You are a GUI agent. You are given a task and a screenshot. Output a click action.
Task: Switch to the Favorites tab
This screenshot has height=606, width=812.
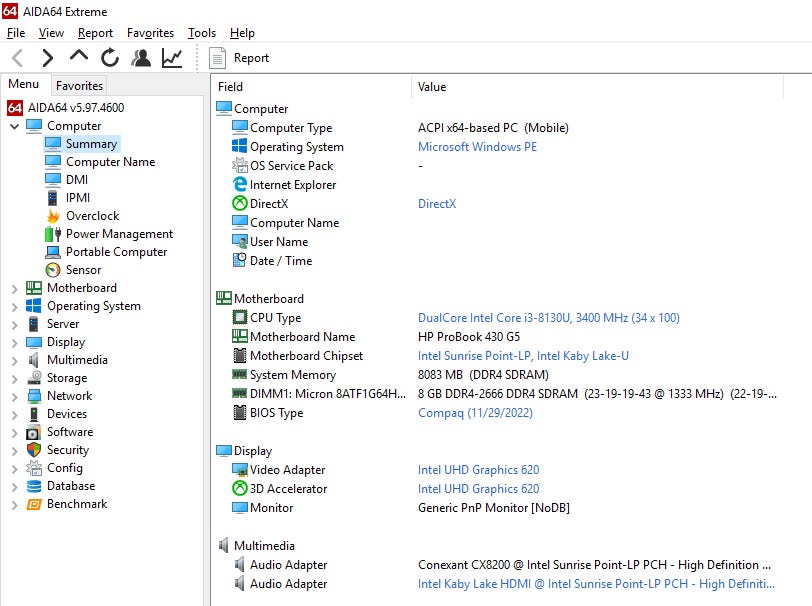click(79, 86)
